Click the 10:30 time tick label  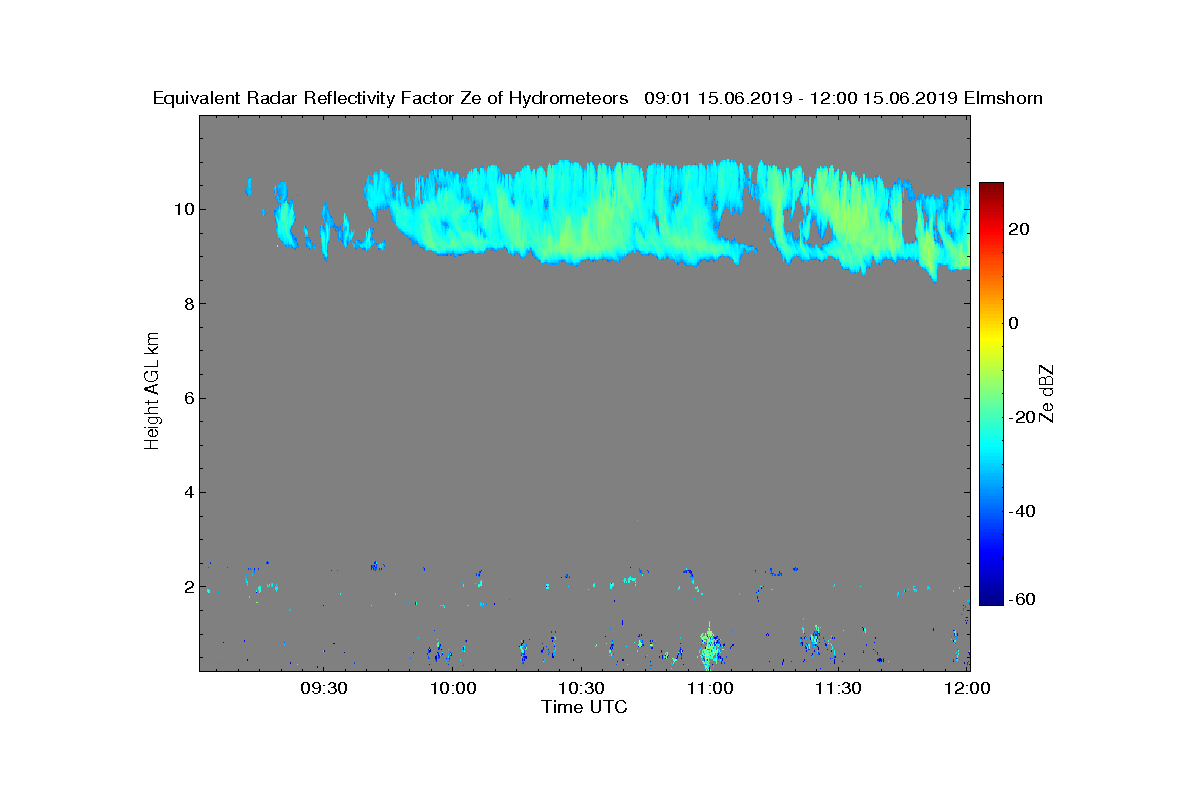[x=581, y=689]
